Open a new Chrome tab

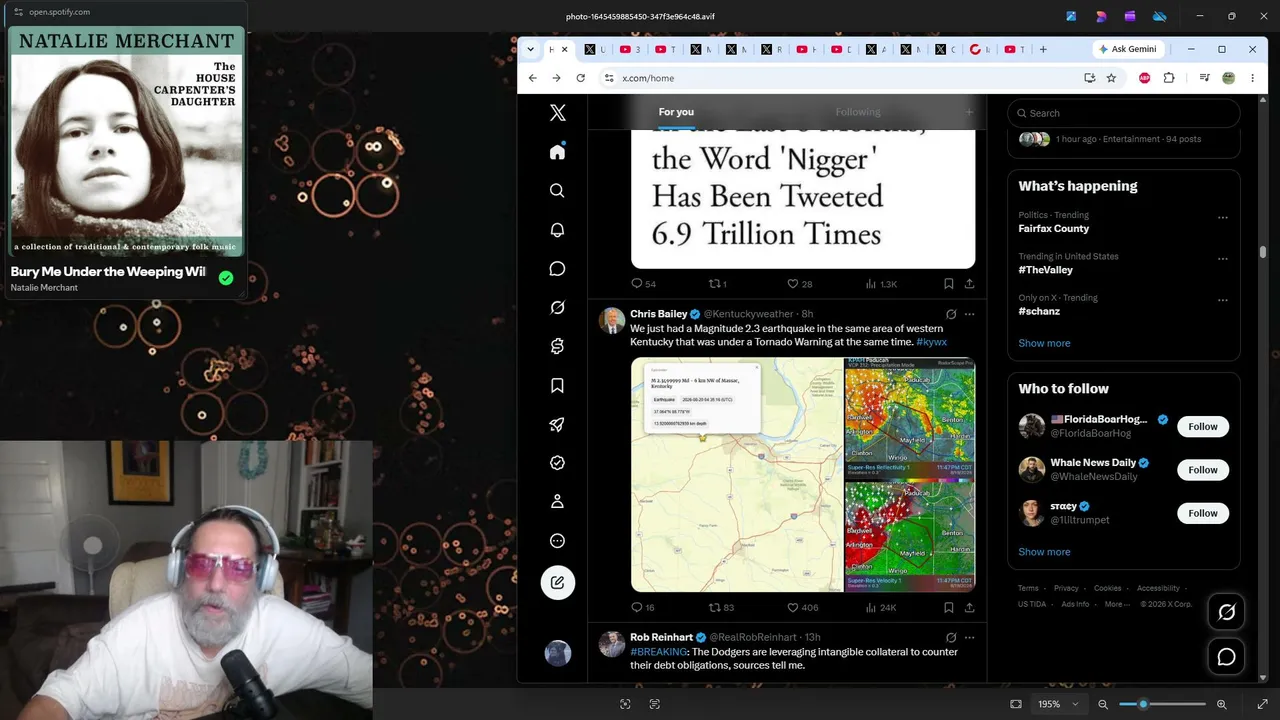1043,49
